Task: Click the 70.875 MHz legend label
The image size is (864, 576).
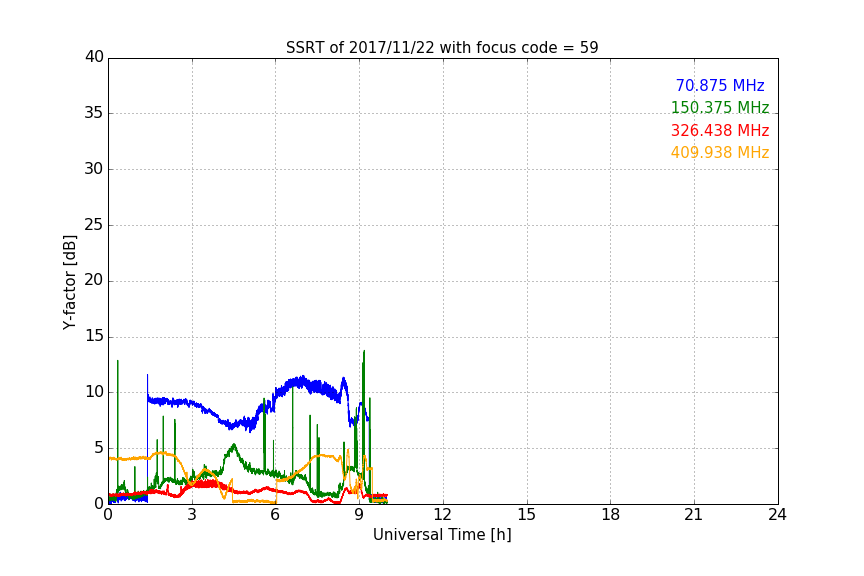Action: coord(720,85)
